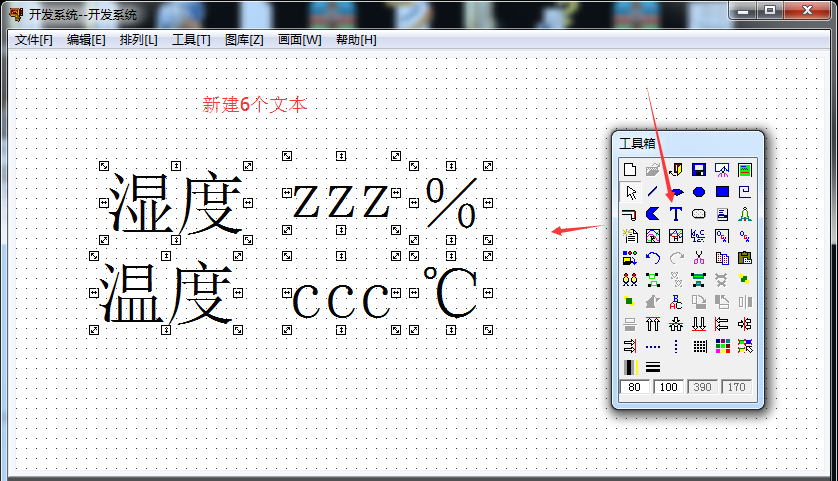The image size is (838, 481).
Task: Select the blue spiral polyline tool
Action: (x=744, y=192)
